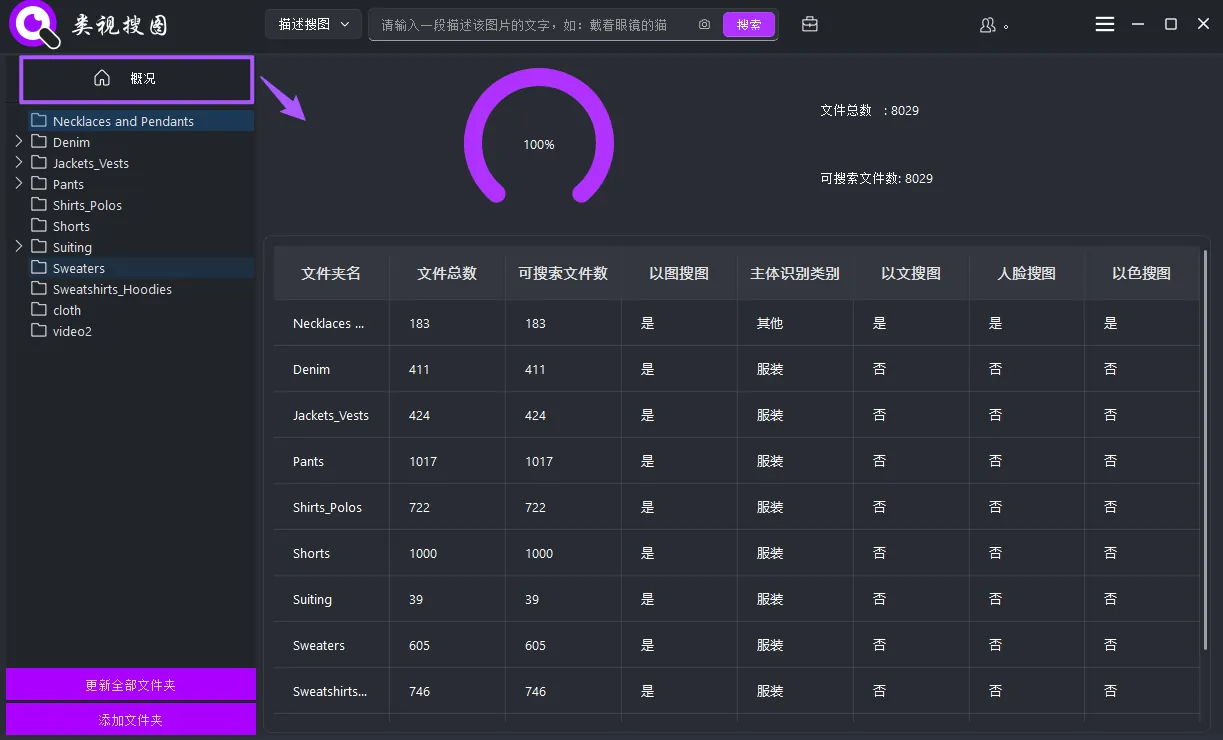Screen dimensions: 1223x740
Task: Click the 更新全部文件夹 button
Action: coord(130,684)
